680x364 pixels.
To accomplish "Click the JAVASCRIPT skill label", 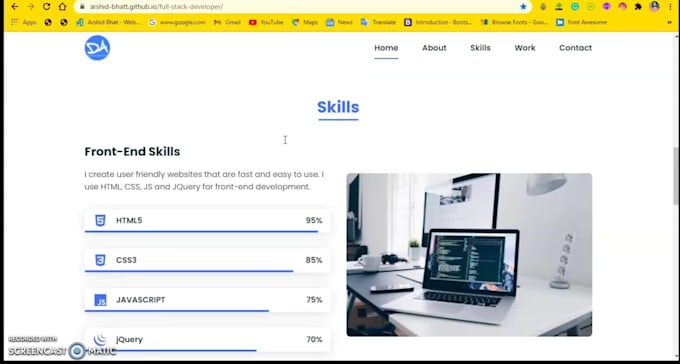I will pos(141,300).
